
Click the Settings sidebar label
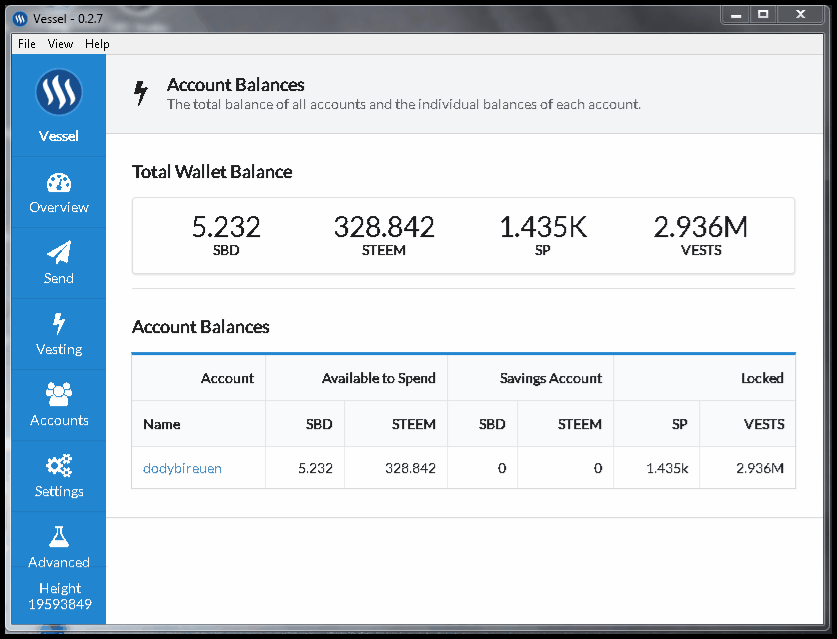[x=59, y=491]
